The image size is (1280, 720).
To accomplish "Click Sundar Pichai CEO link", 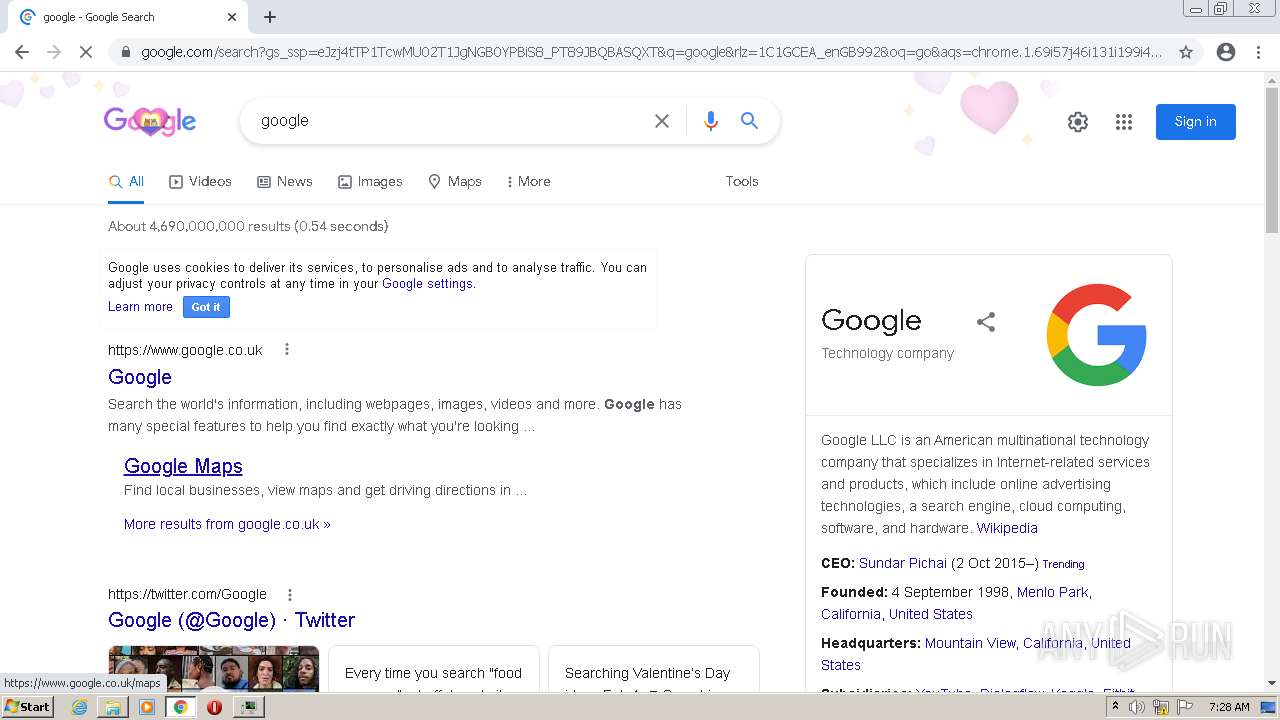I will [903, 563].
